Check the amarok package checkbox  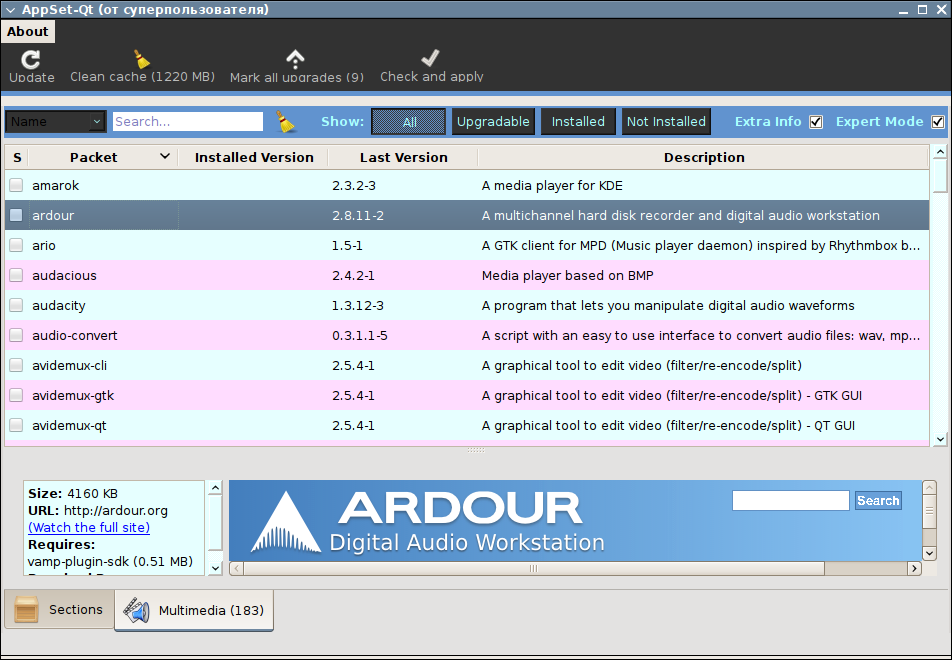16,185
